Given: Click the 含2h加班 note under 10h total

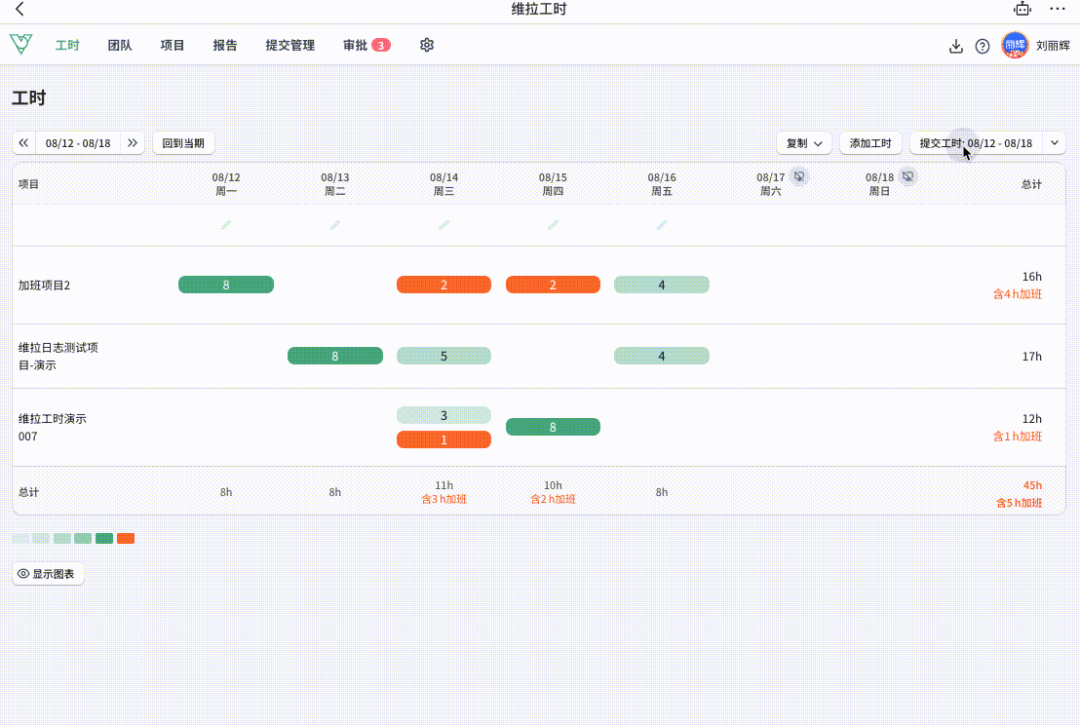Looking at the screenshot, I should [x=552, y=499].
